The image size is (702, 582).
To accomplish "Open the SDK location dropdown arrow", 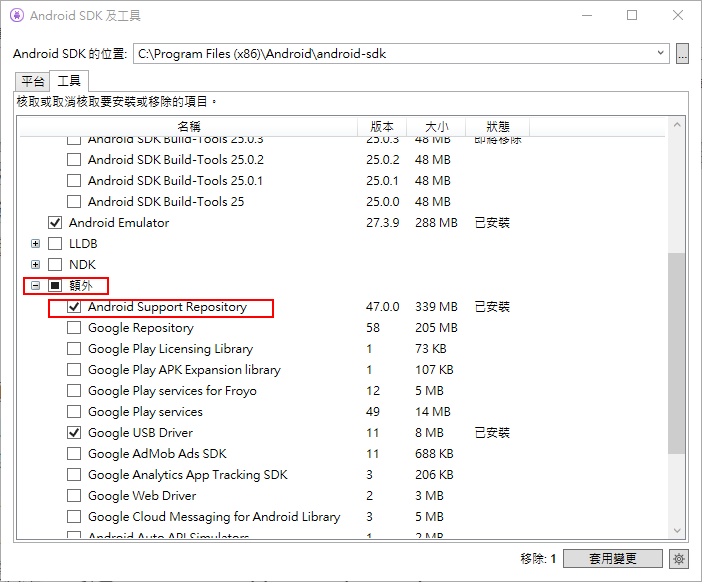I will coord(660,53).
